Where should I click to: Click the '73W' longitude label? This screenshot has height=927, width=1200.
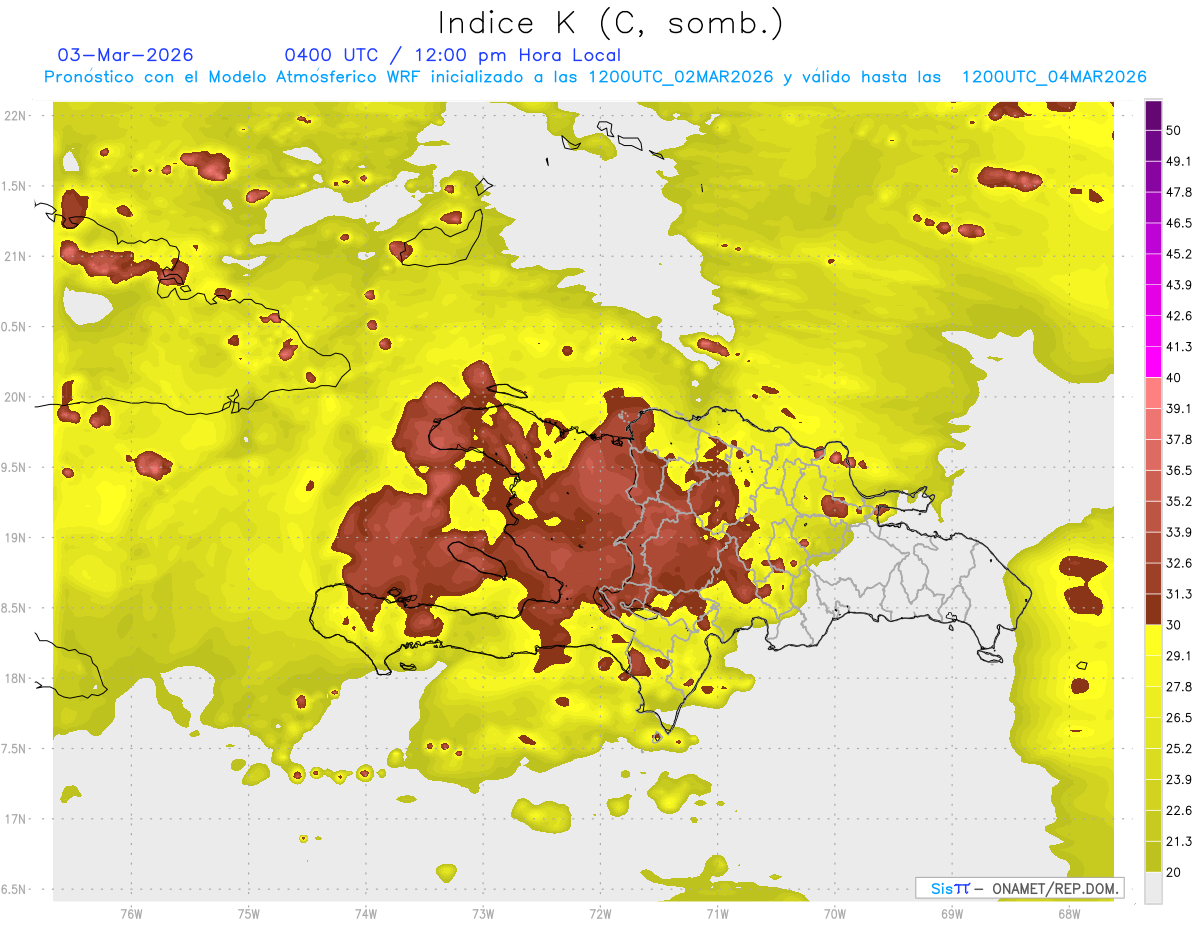483,914
